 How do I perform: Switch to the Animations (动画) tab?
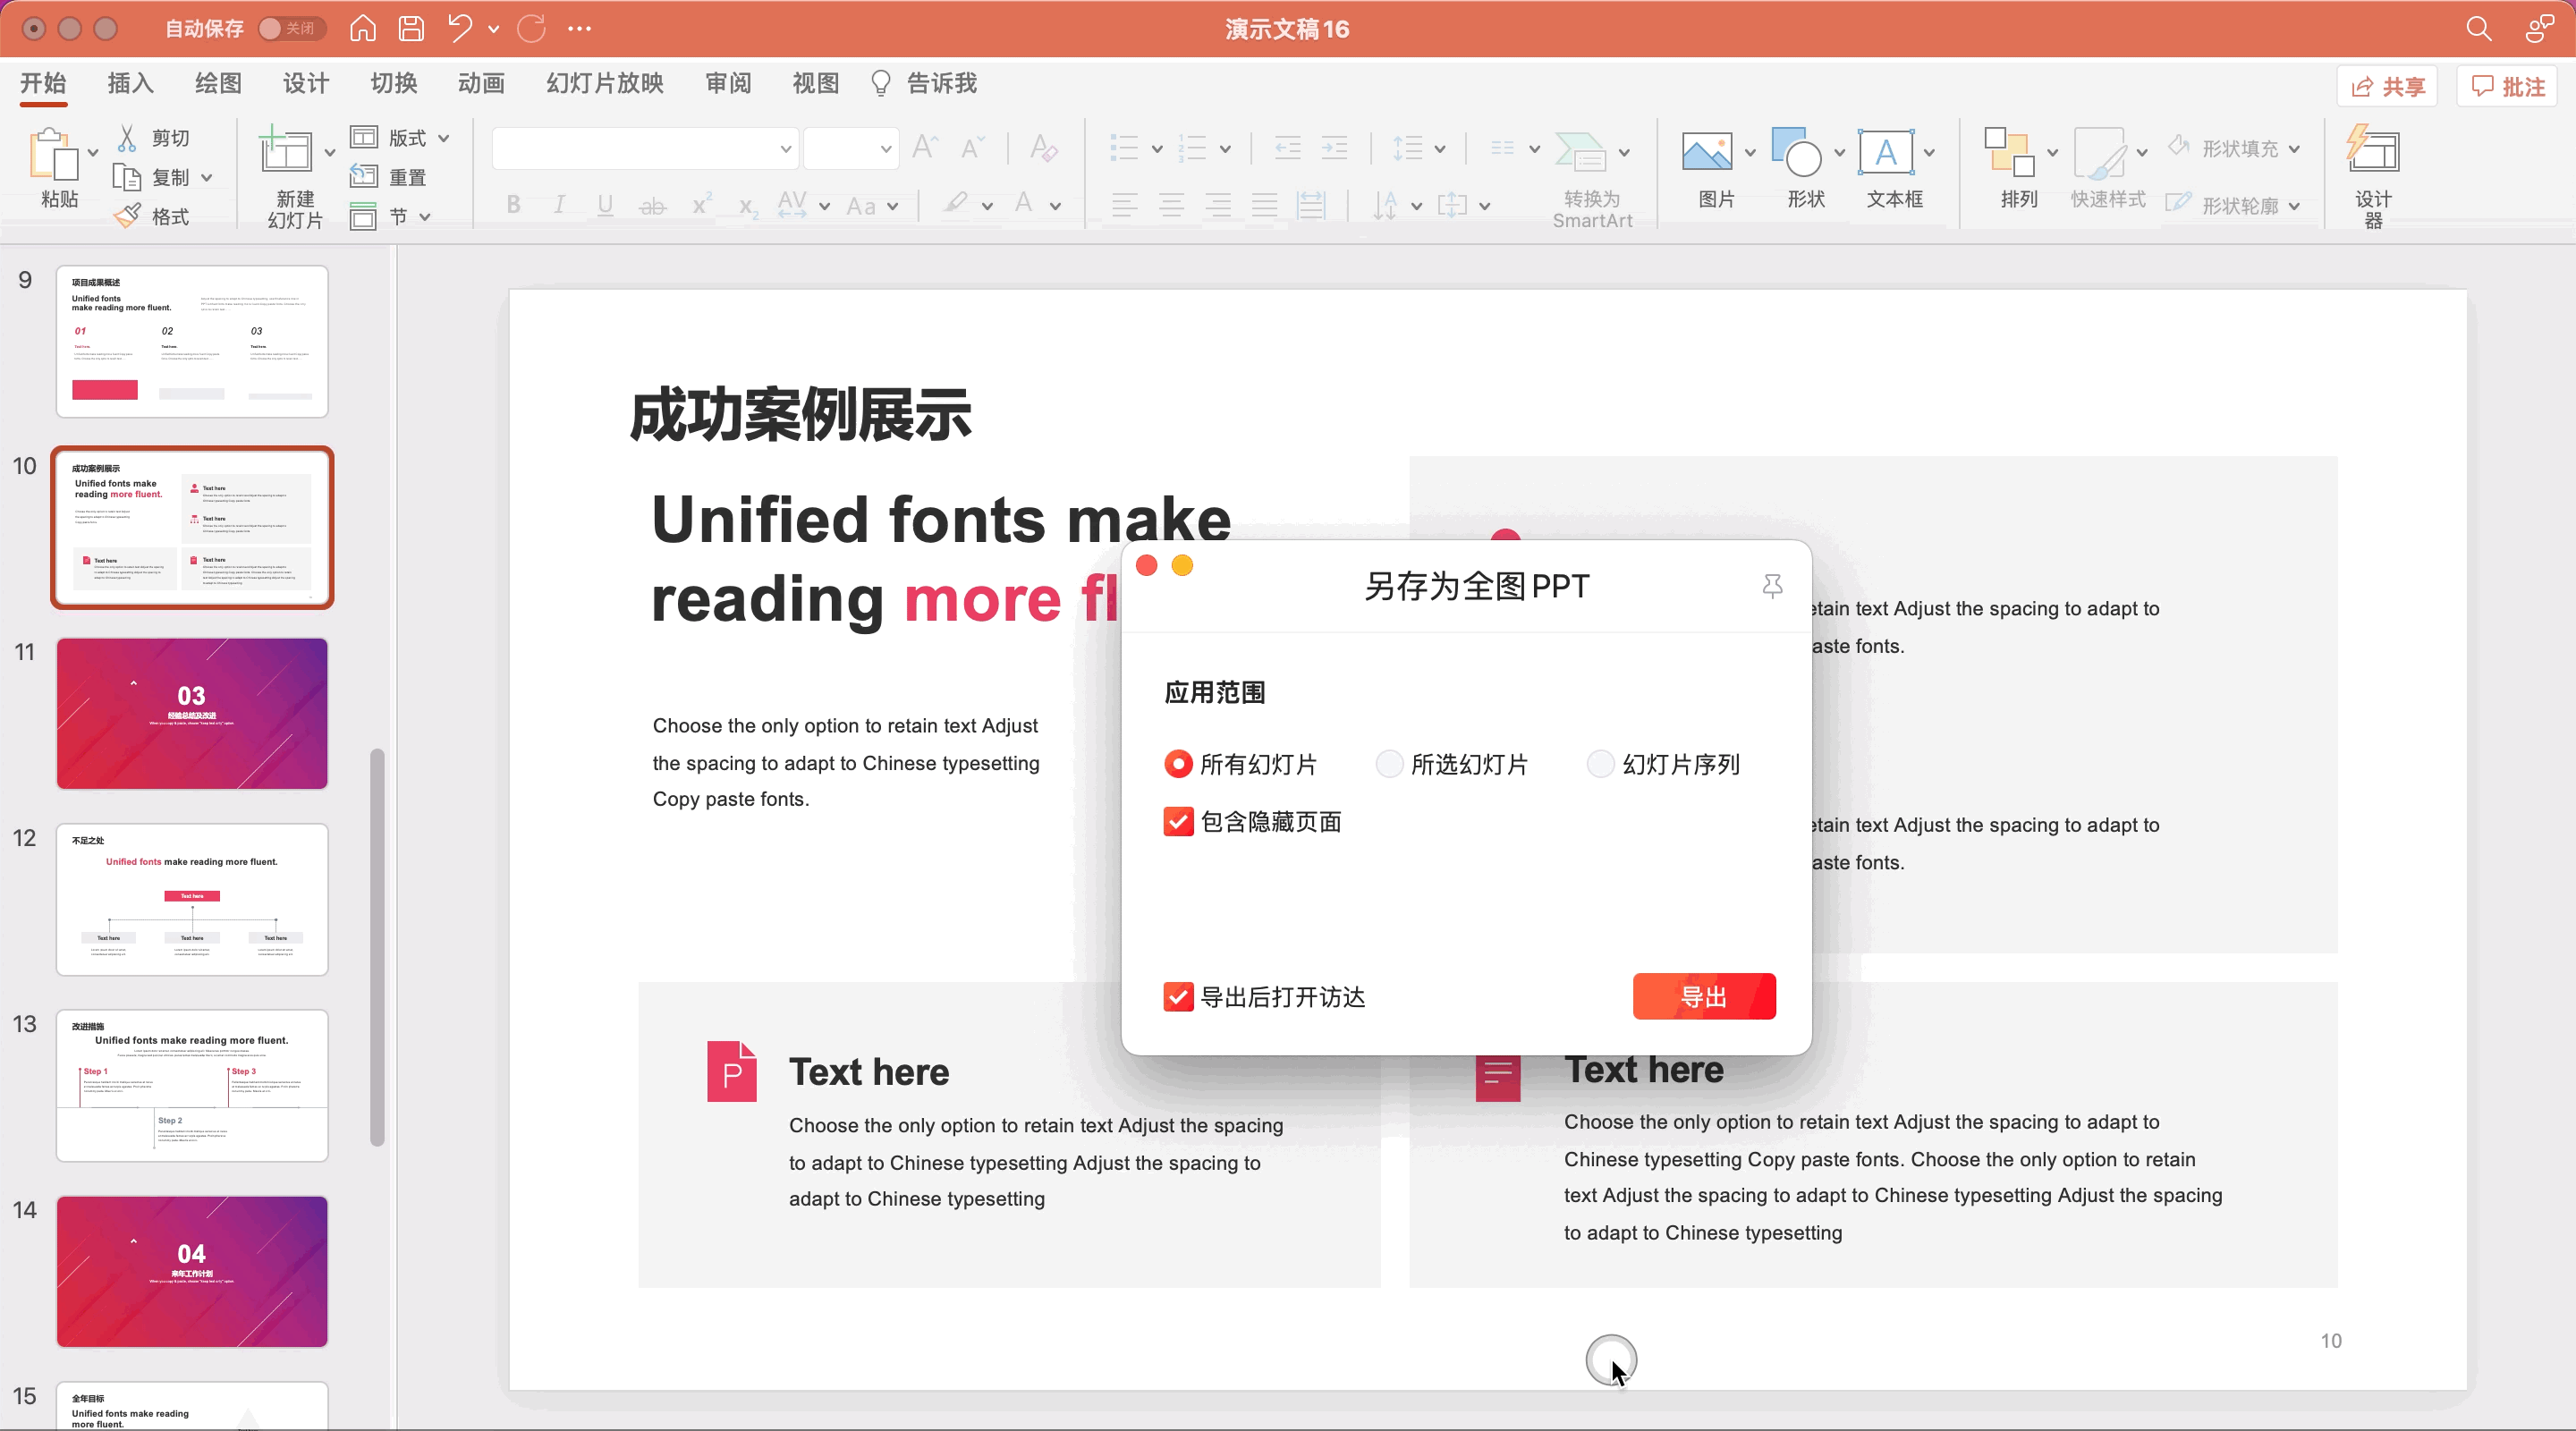click(x=481, y=83)
